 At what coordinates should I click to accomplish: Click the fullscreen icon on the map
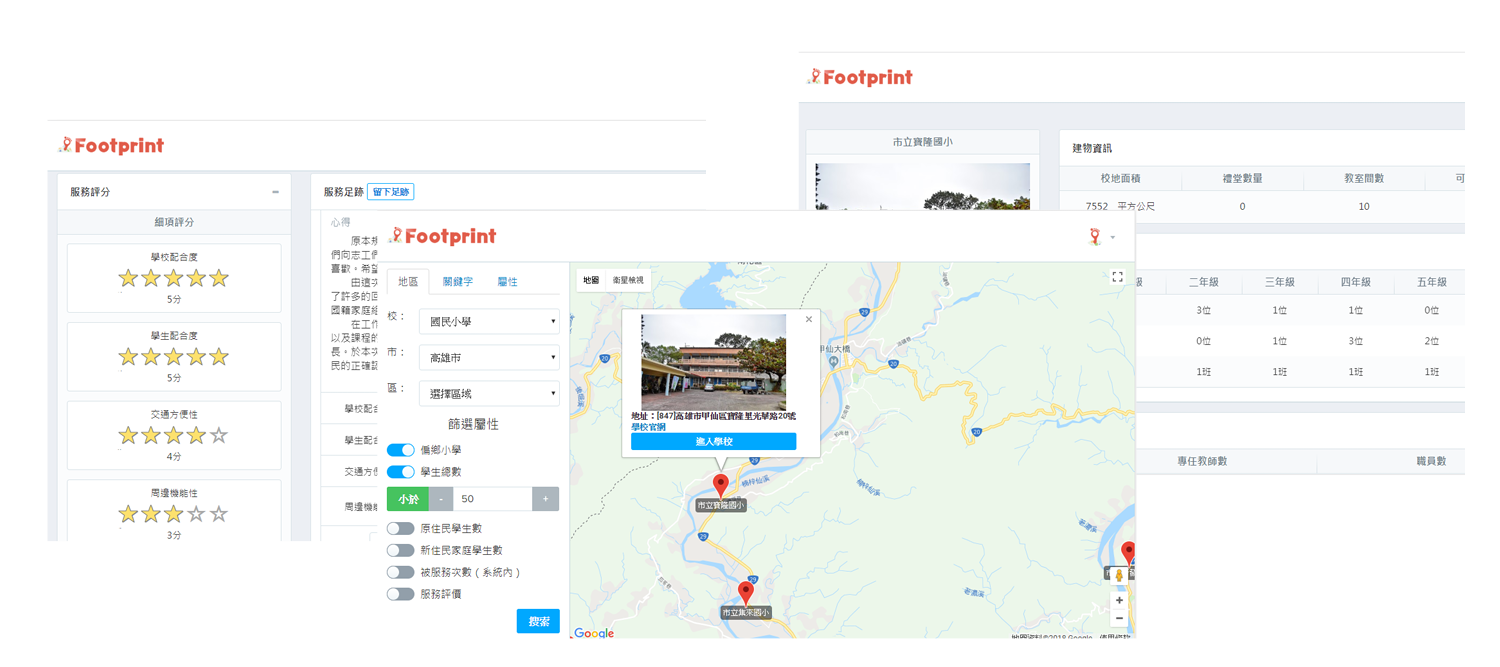tap(1117, 277)
